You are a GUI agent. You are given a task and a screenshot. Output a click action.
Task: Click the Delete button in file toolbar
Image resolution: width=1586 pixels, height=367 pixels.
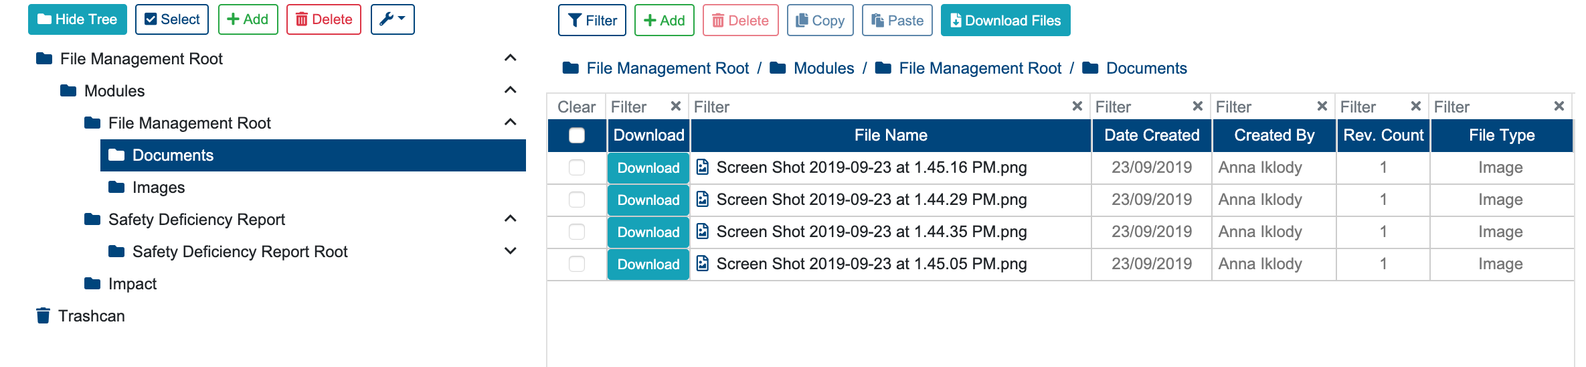[740, 20]
